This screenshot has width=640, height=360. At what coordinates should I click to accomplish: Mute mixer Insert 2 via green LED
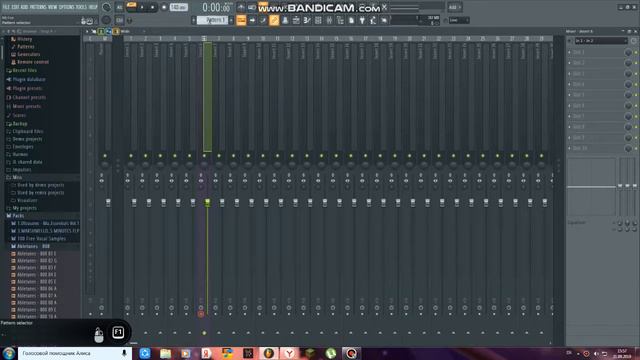coord(145,156)
